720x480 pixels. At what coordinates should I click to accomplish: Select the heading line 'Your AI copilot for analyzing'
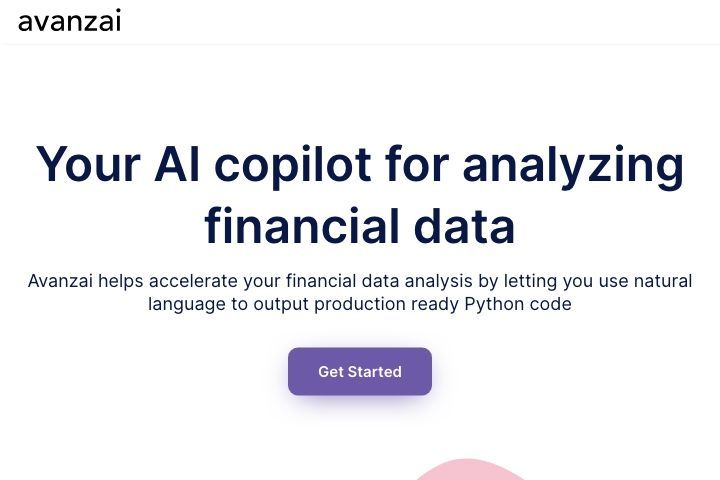360,165
